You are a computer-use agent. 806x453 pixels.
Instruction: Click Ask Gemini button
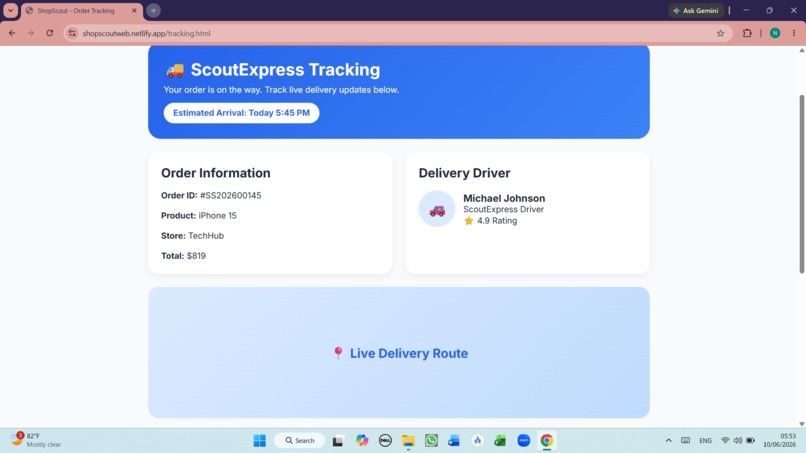click(696, 10)
